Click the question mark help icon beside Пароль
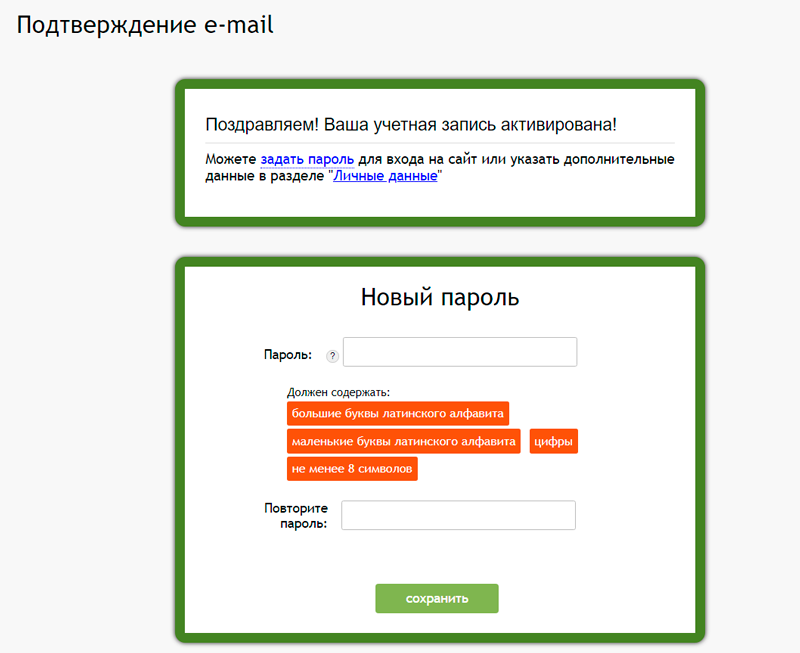800x653 pixels. coord(333,356)
